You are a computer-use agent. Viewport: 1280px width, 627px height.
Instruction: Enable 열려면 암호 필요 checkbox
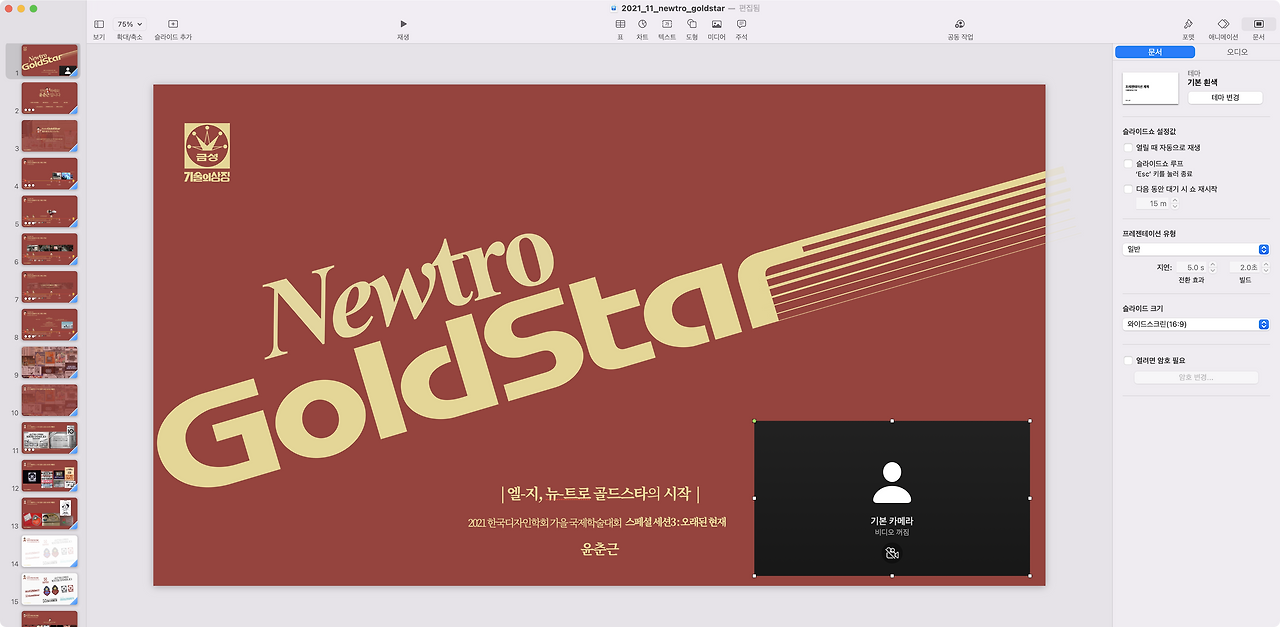pos(1128,360)
